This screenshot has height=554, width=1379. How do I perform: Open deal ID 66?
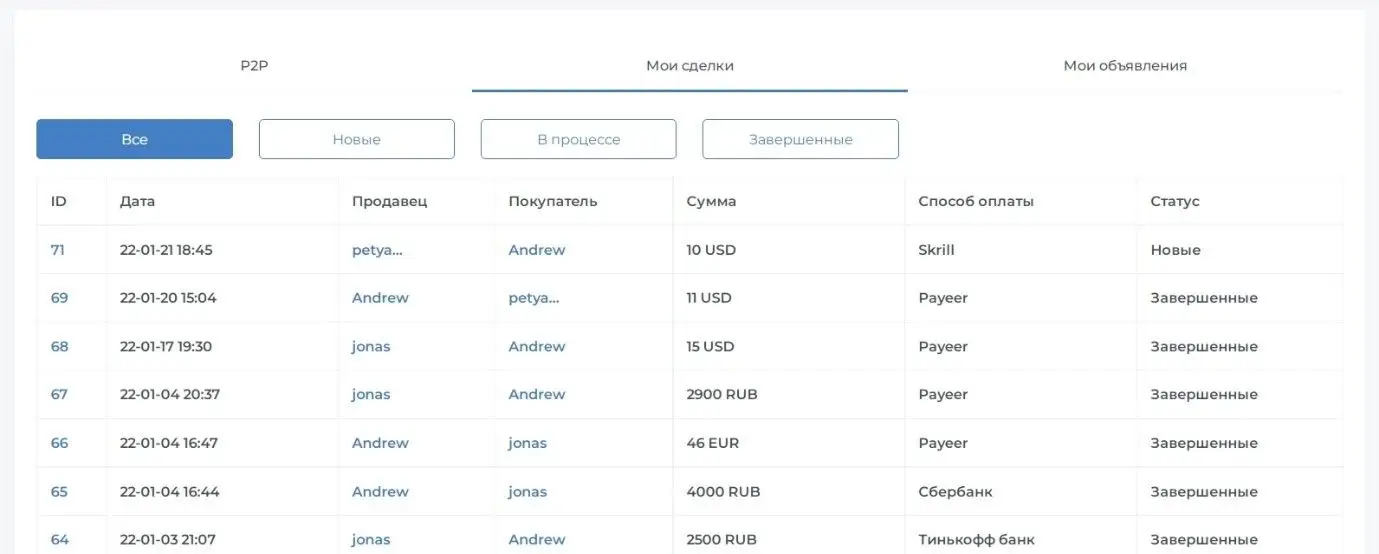[59, 443]
